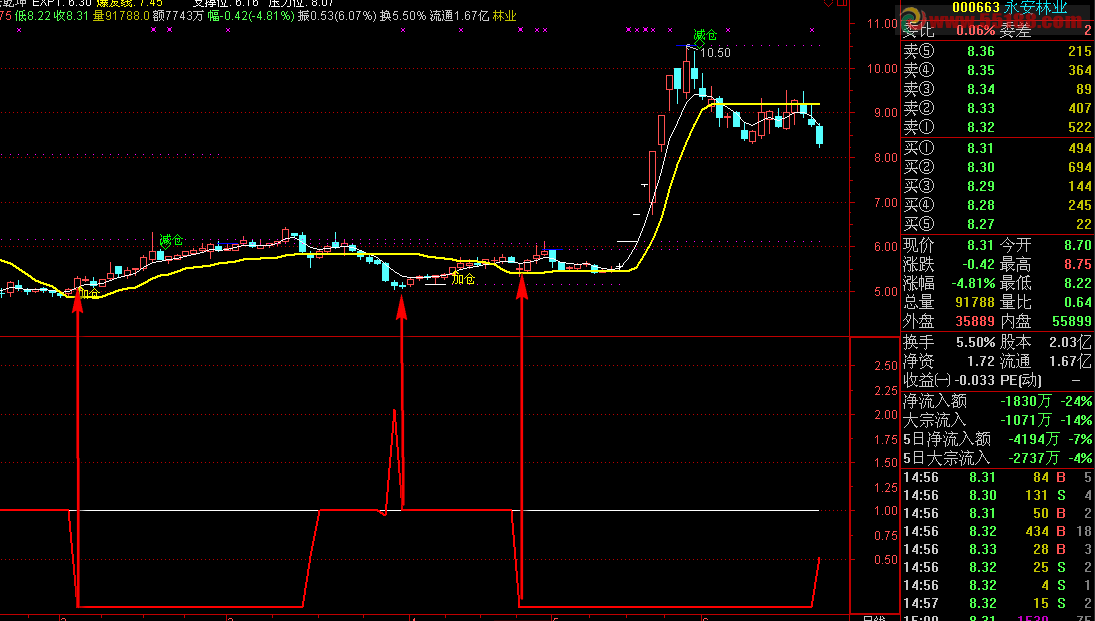Select the 14:56 trade of 50 lots B
The image size is (1095, 621).
point(997,513)
